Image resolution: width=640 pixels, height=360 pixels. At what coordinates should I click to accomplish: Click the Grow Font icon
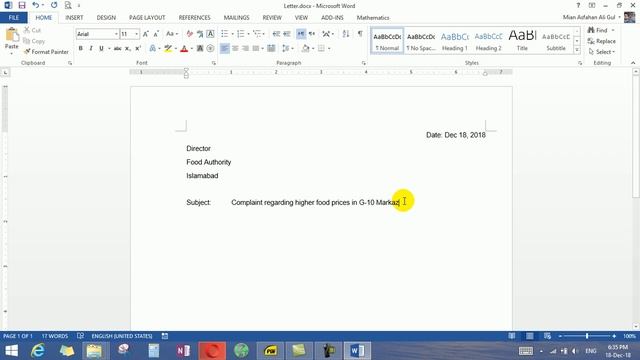click(146, 34)
